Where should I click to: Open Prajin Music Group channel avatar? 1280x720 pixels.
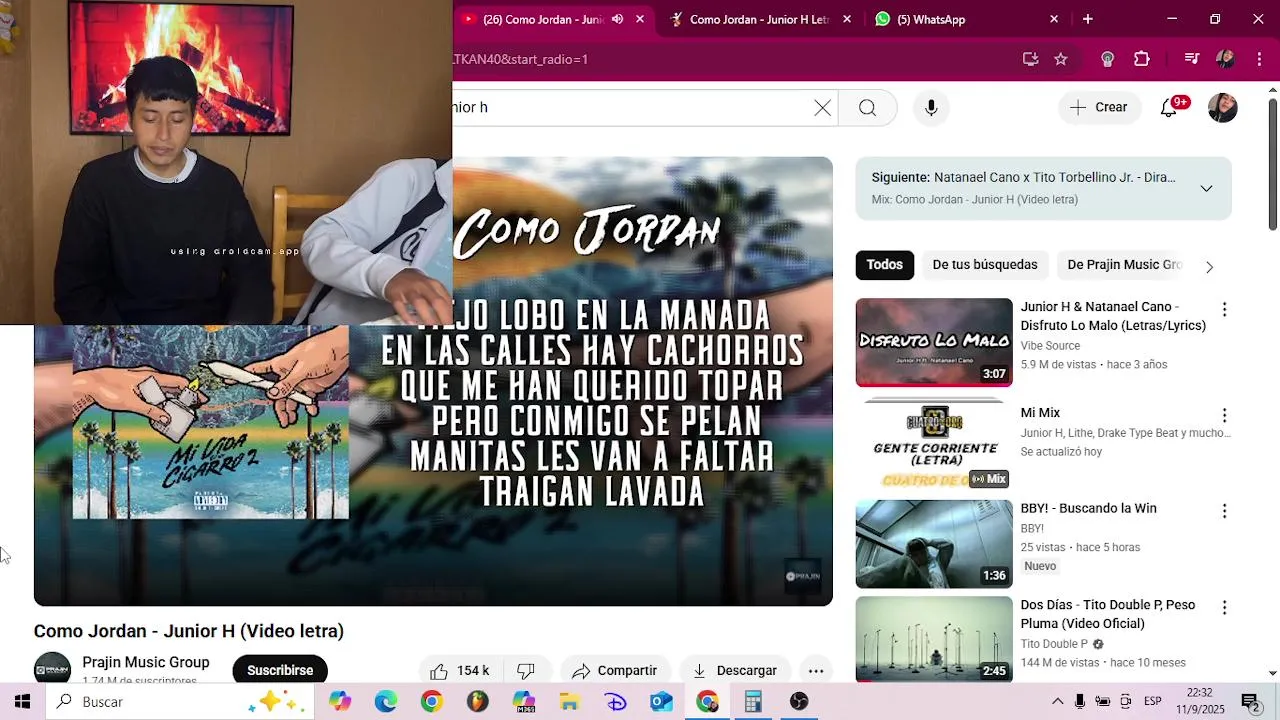tap(52, 669)
